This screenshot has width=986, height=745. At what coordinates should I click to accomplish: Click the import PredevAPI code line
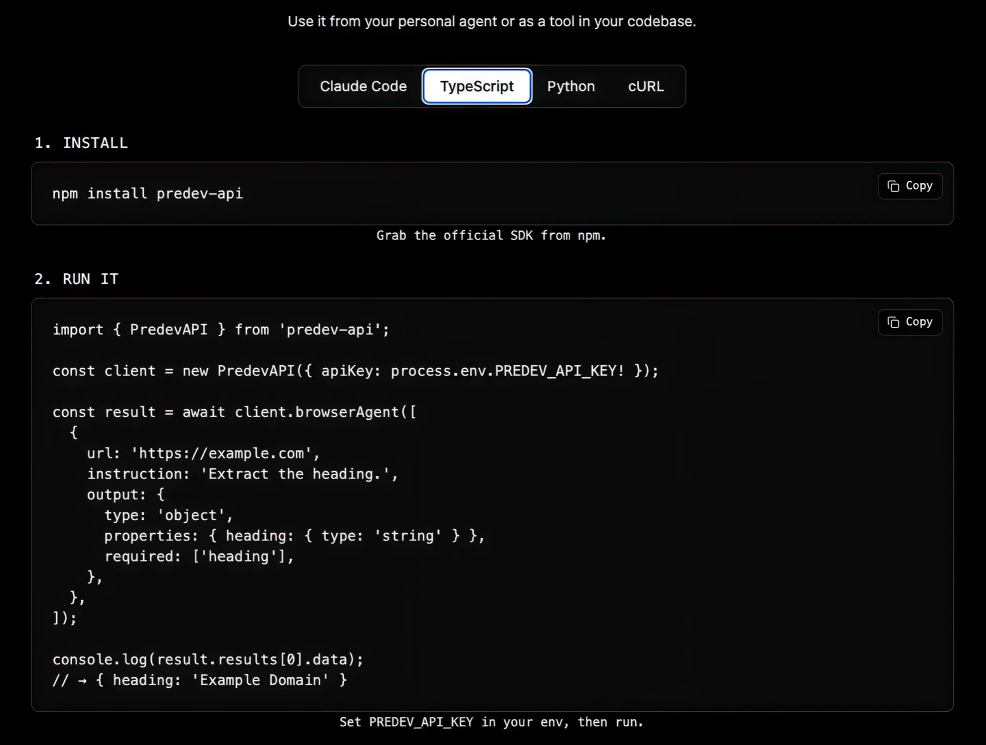[x=221, y=329]
